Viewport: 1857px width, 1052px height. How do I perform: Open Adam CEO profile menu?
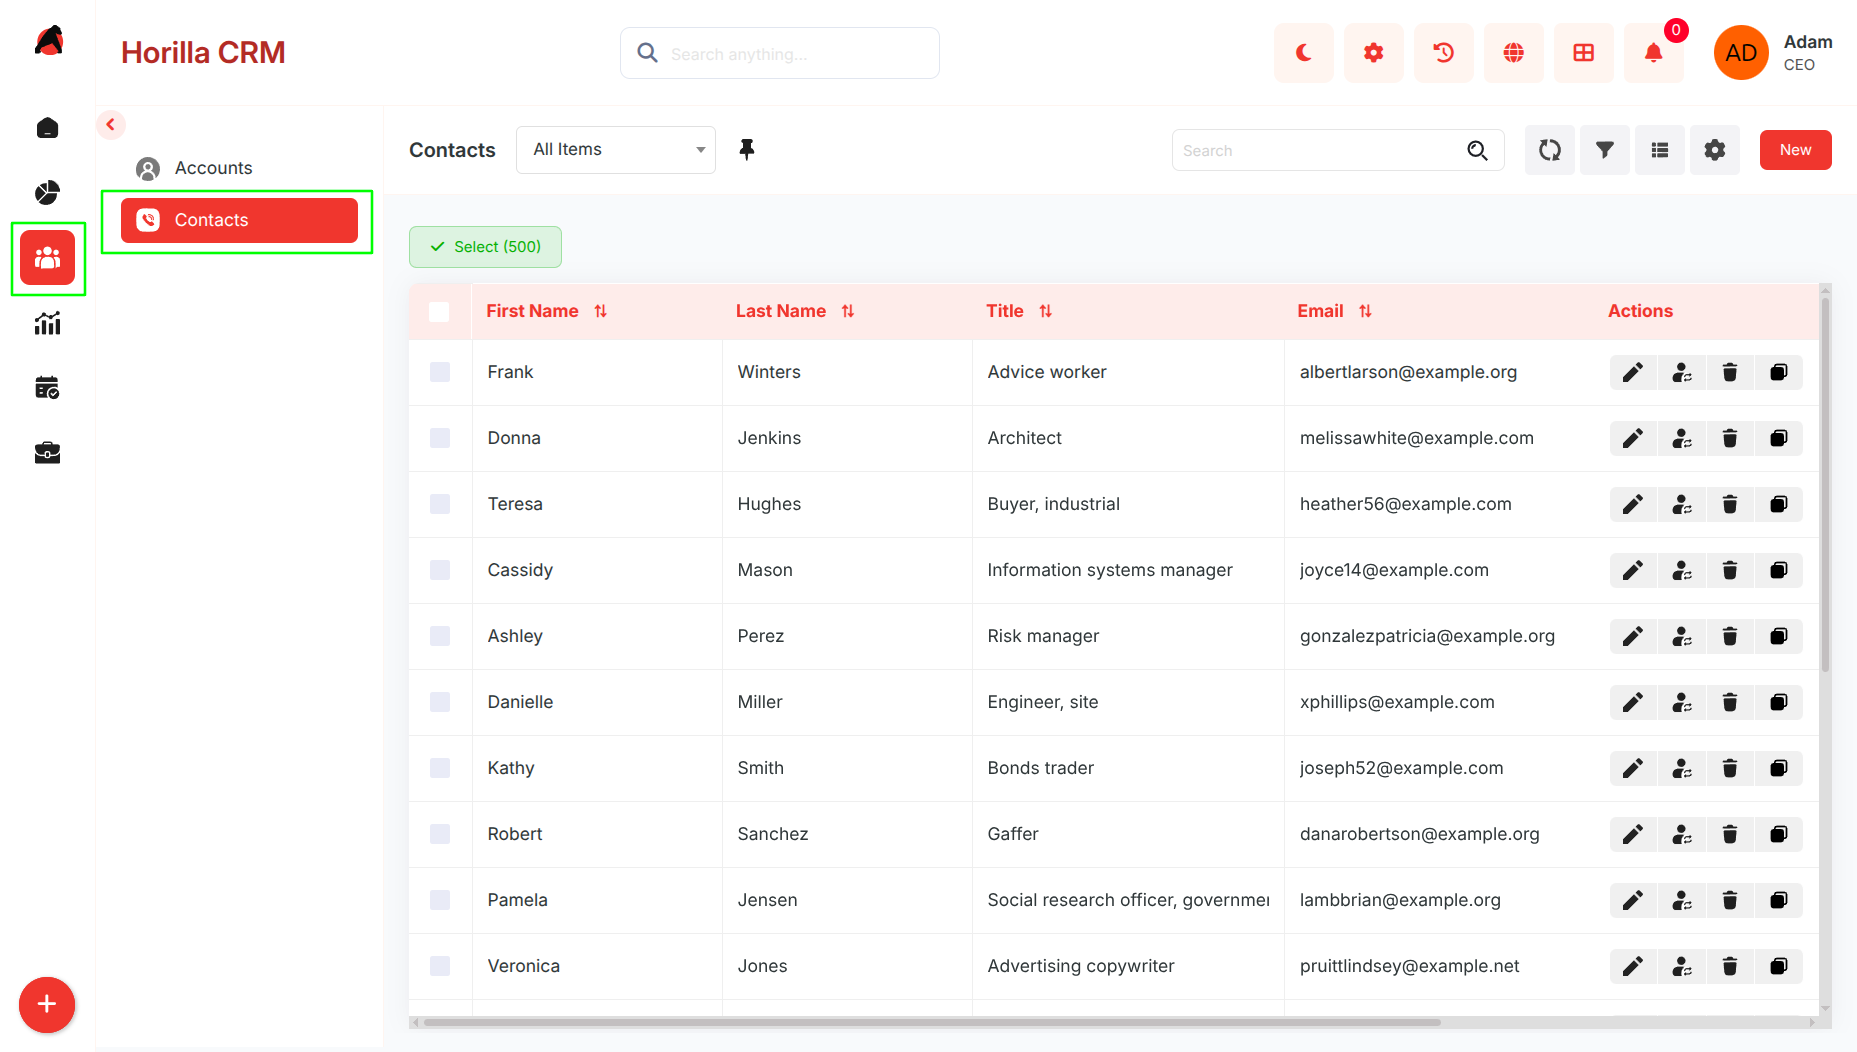click(x=1774, y=53)
